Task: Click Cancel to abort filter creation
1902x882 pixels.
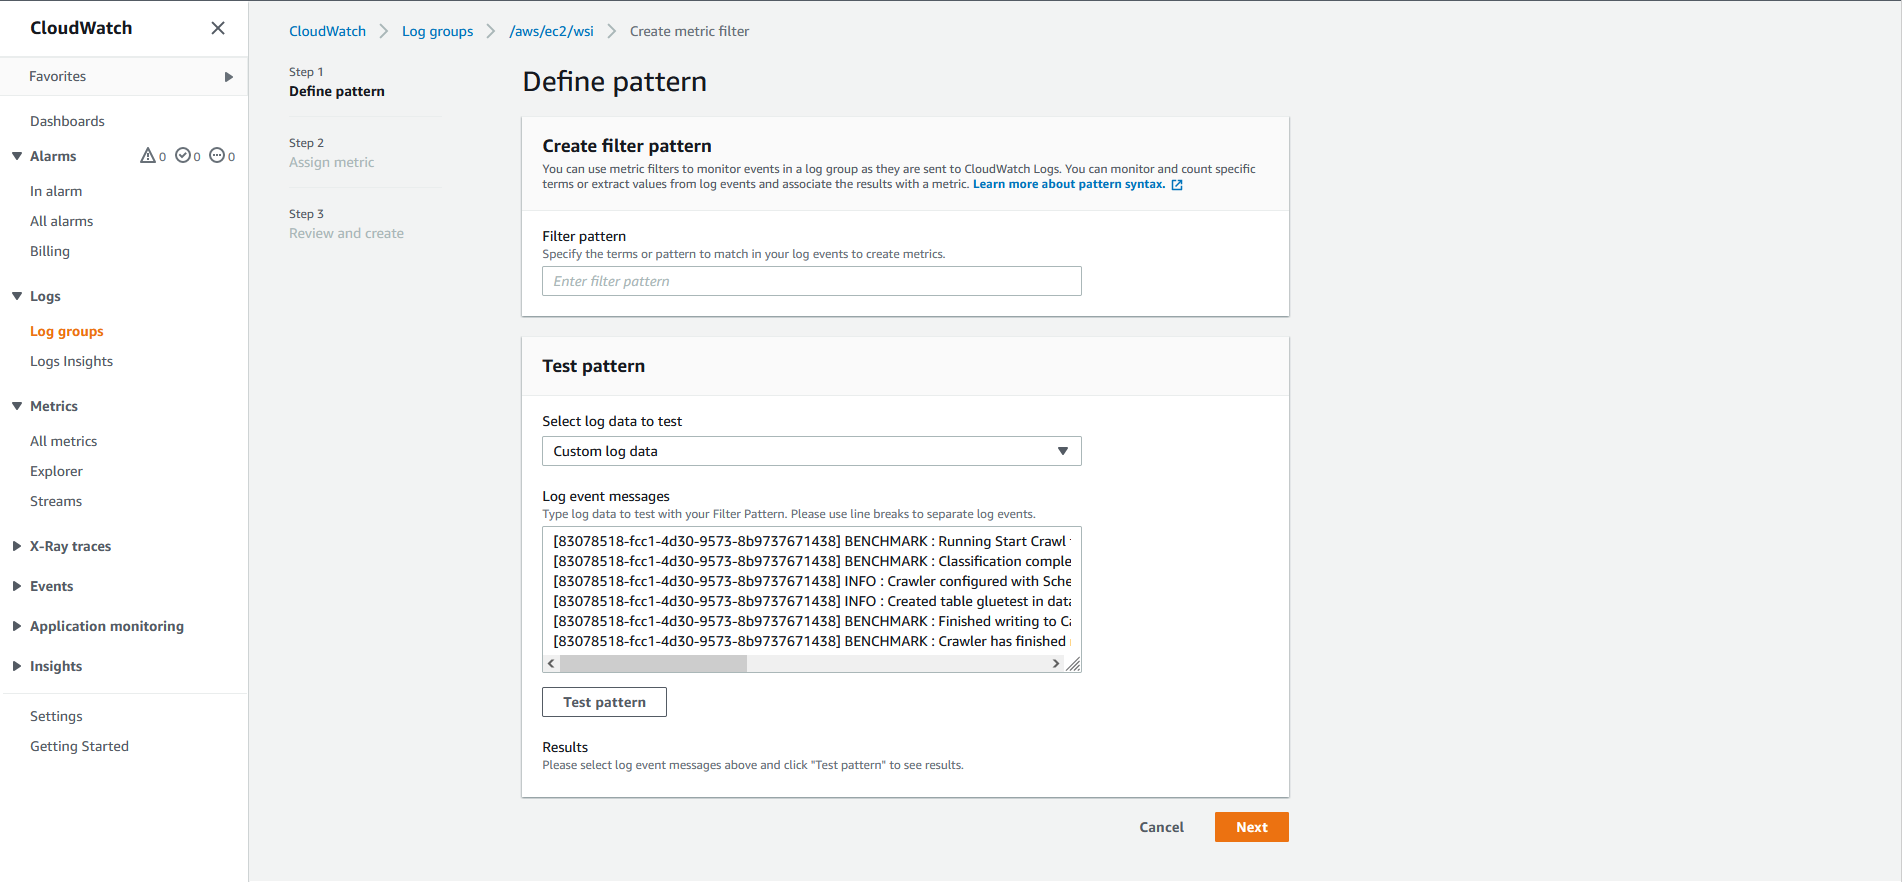Action: 1161,827
